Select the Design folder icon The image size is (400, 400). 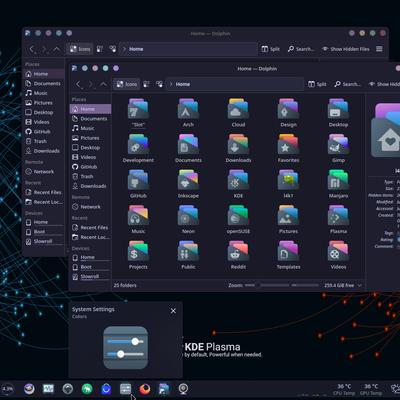point(288,109)
